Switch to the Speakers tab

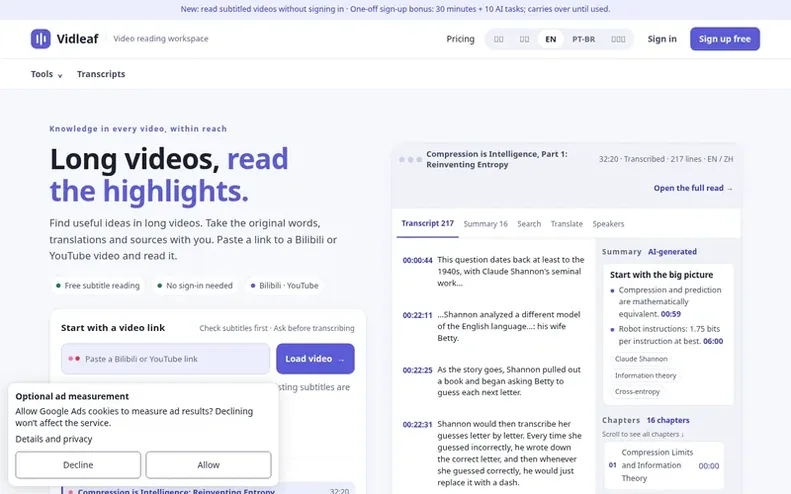(608, 224)
